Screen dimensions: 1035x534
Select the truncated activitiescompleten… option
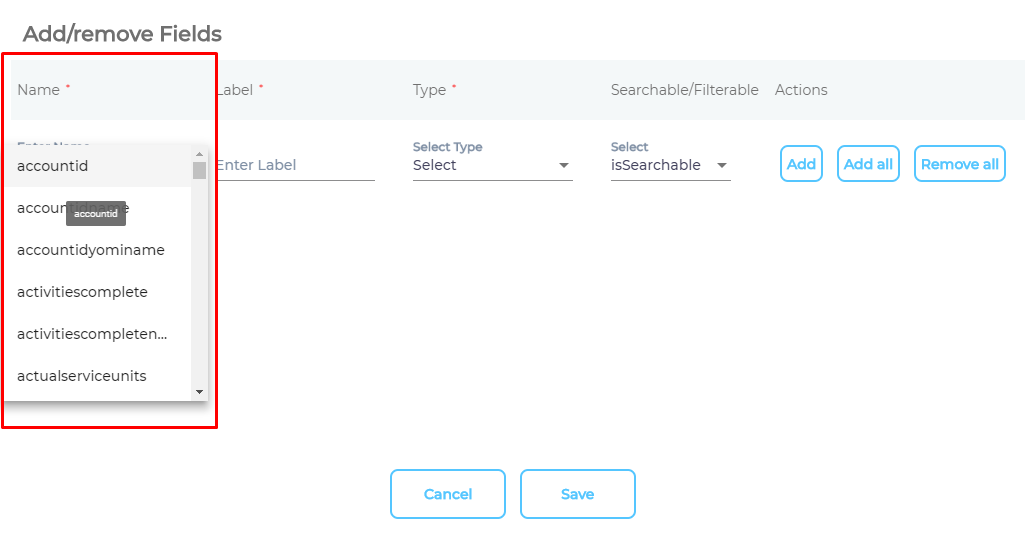pyautogui.click(x=92, y=334)
